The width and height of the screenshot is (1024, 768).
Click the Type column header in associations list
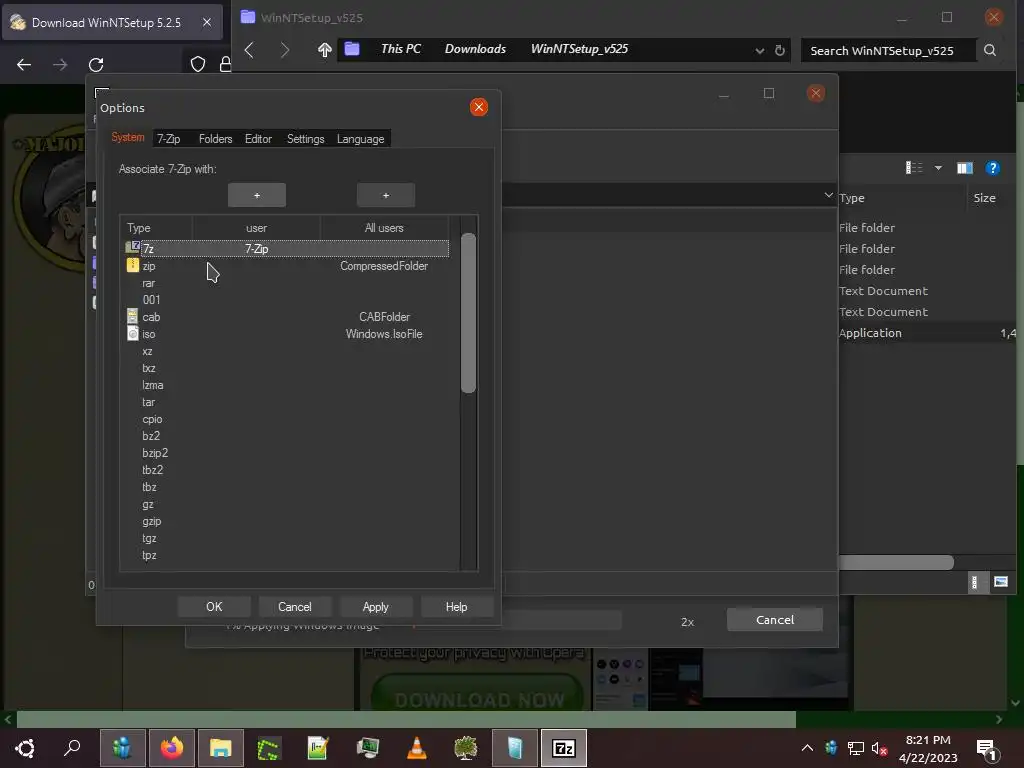(157, 228)
